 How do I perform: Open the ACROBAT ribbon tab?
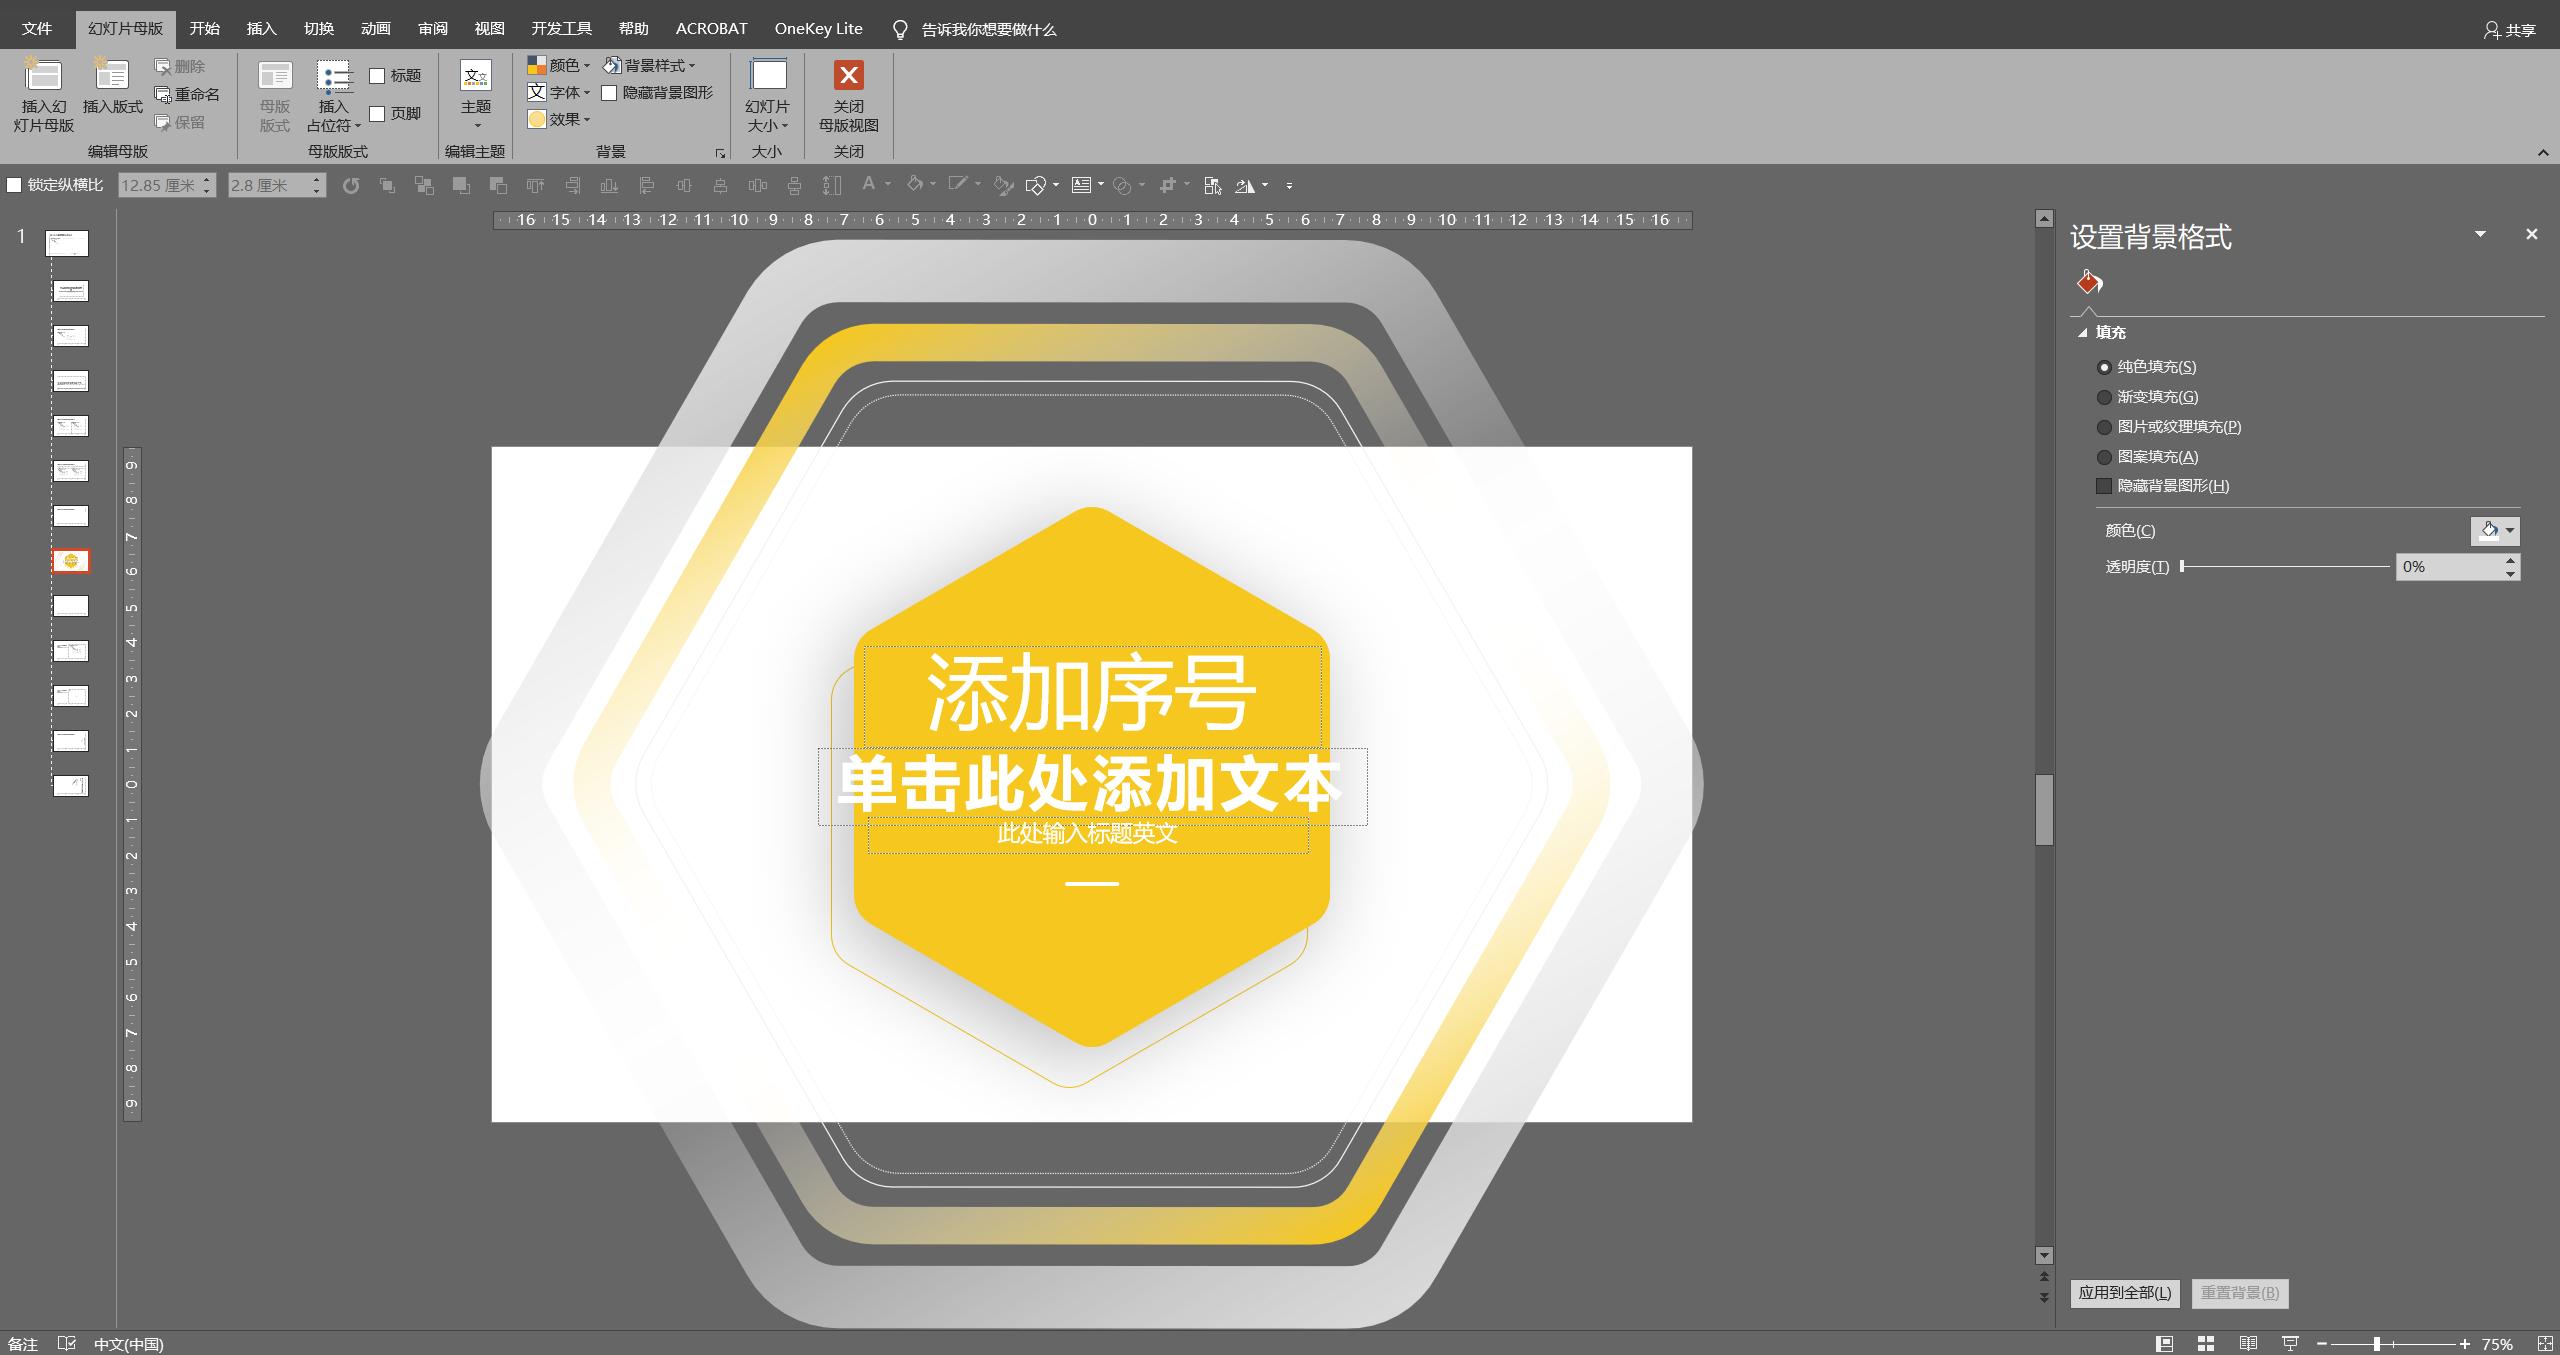[x=711, y=28]
